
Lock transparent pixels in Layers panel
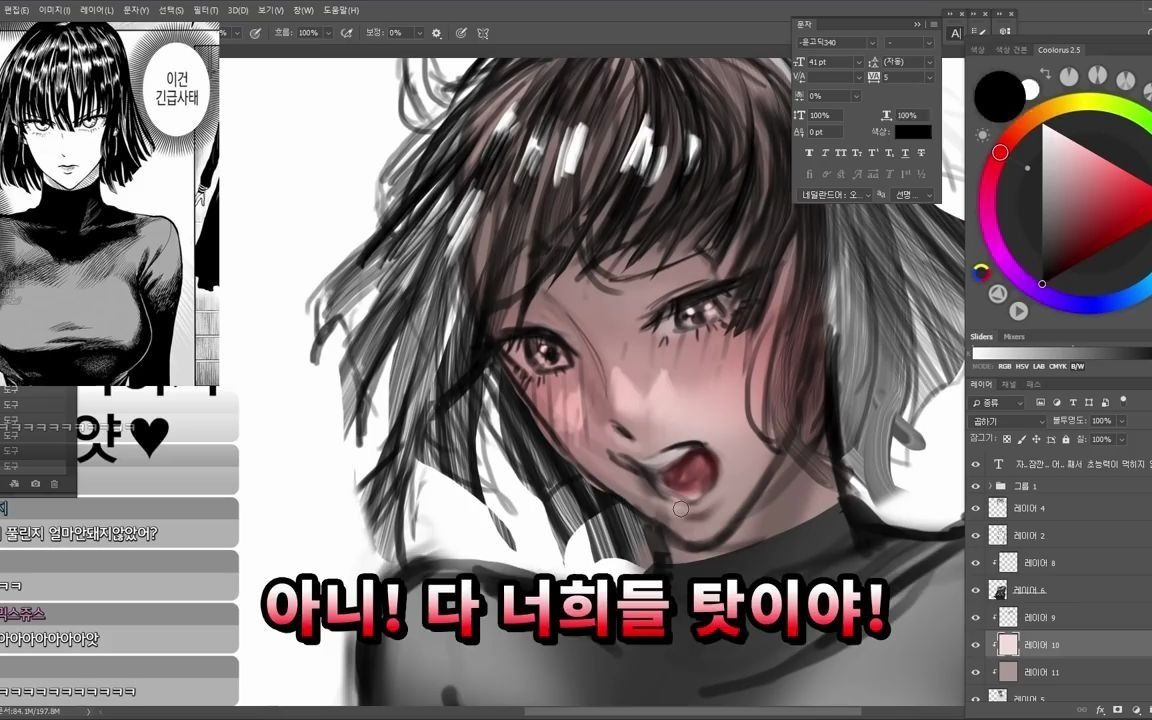[x=1007, y=439]
